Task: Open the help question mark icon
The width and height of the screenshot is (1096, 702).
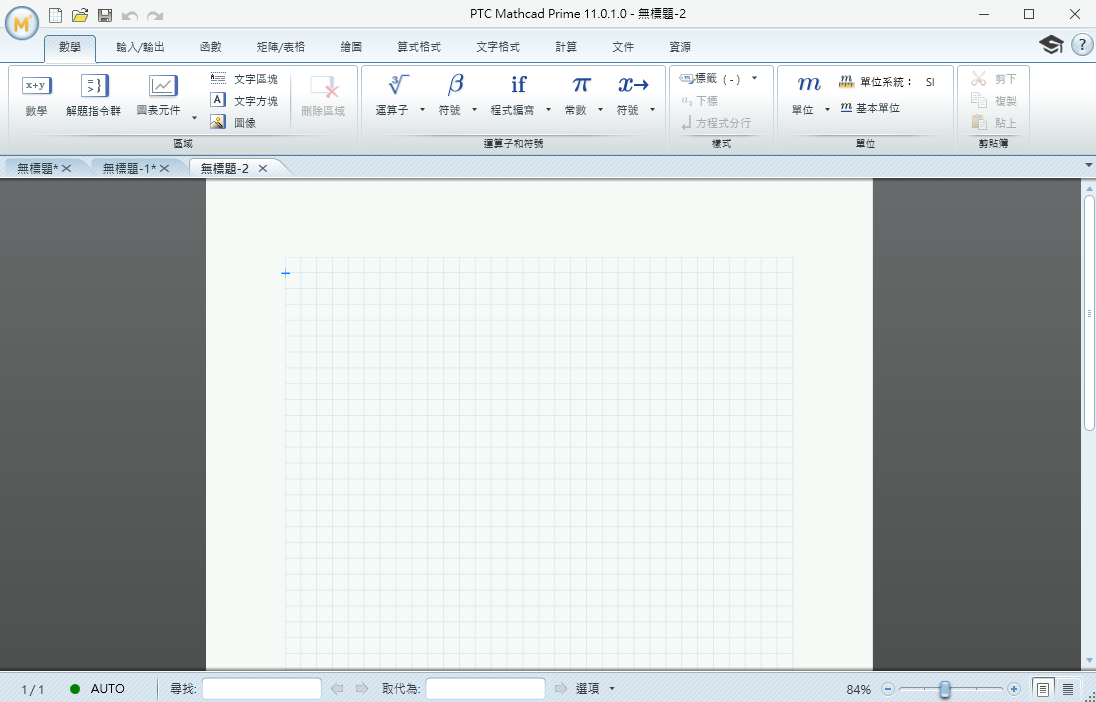Action: pyautogui.click(x=1081, y=45)
